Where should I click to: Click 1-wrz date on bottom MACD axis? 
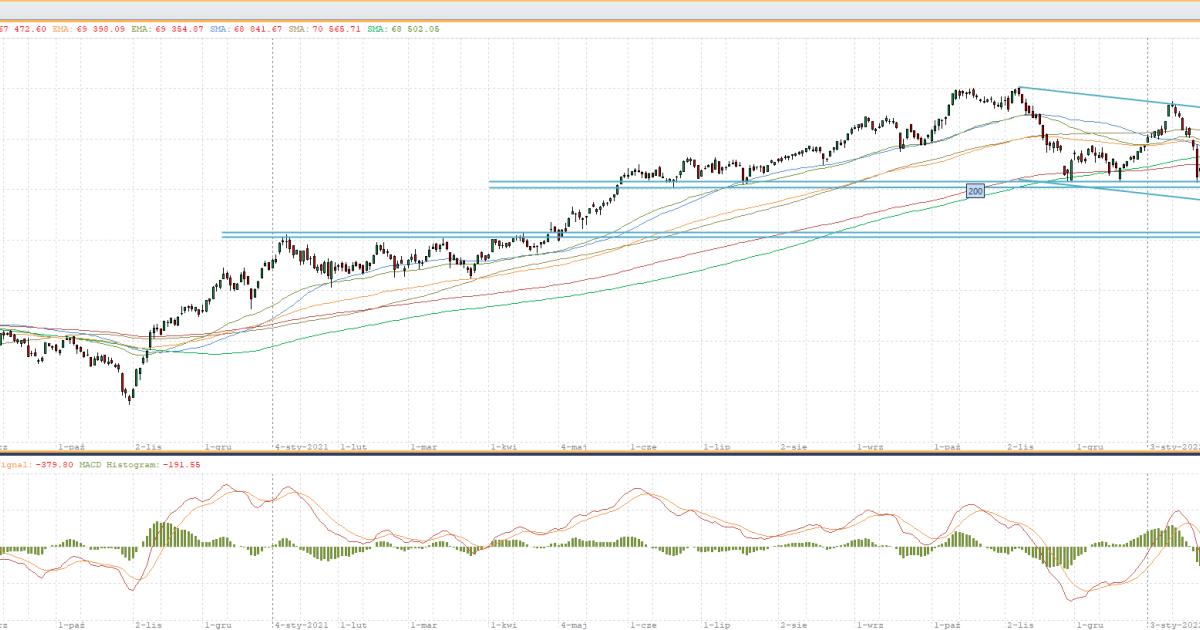click(869, 625)
